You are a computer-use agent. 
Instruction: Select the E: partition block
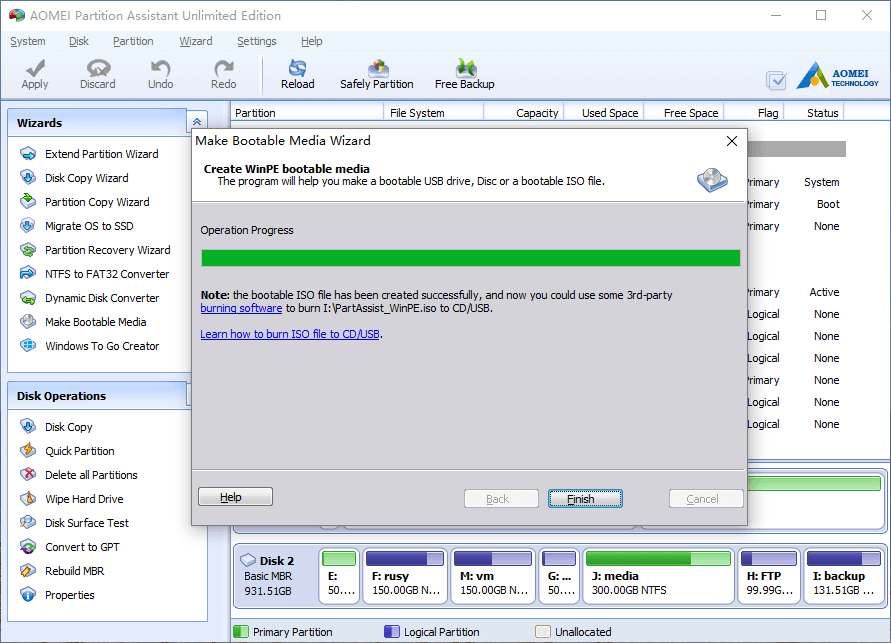(339, 575)
